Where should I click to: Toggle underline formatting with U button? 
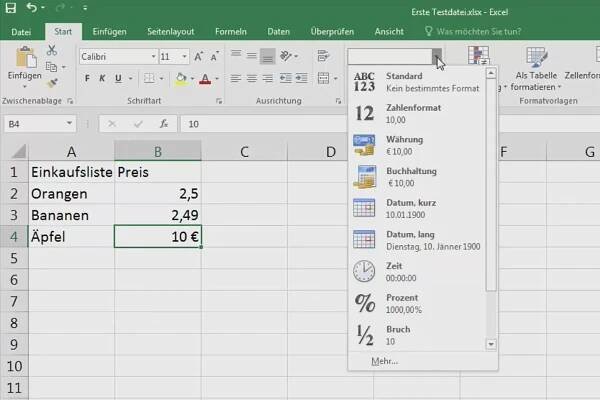[x=118, y=78]
